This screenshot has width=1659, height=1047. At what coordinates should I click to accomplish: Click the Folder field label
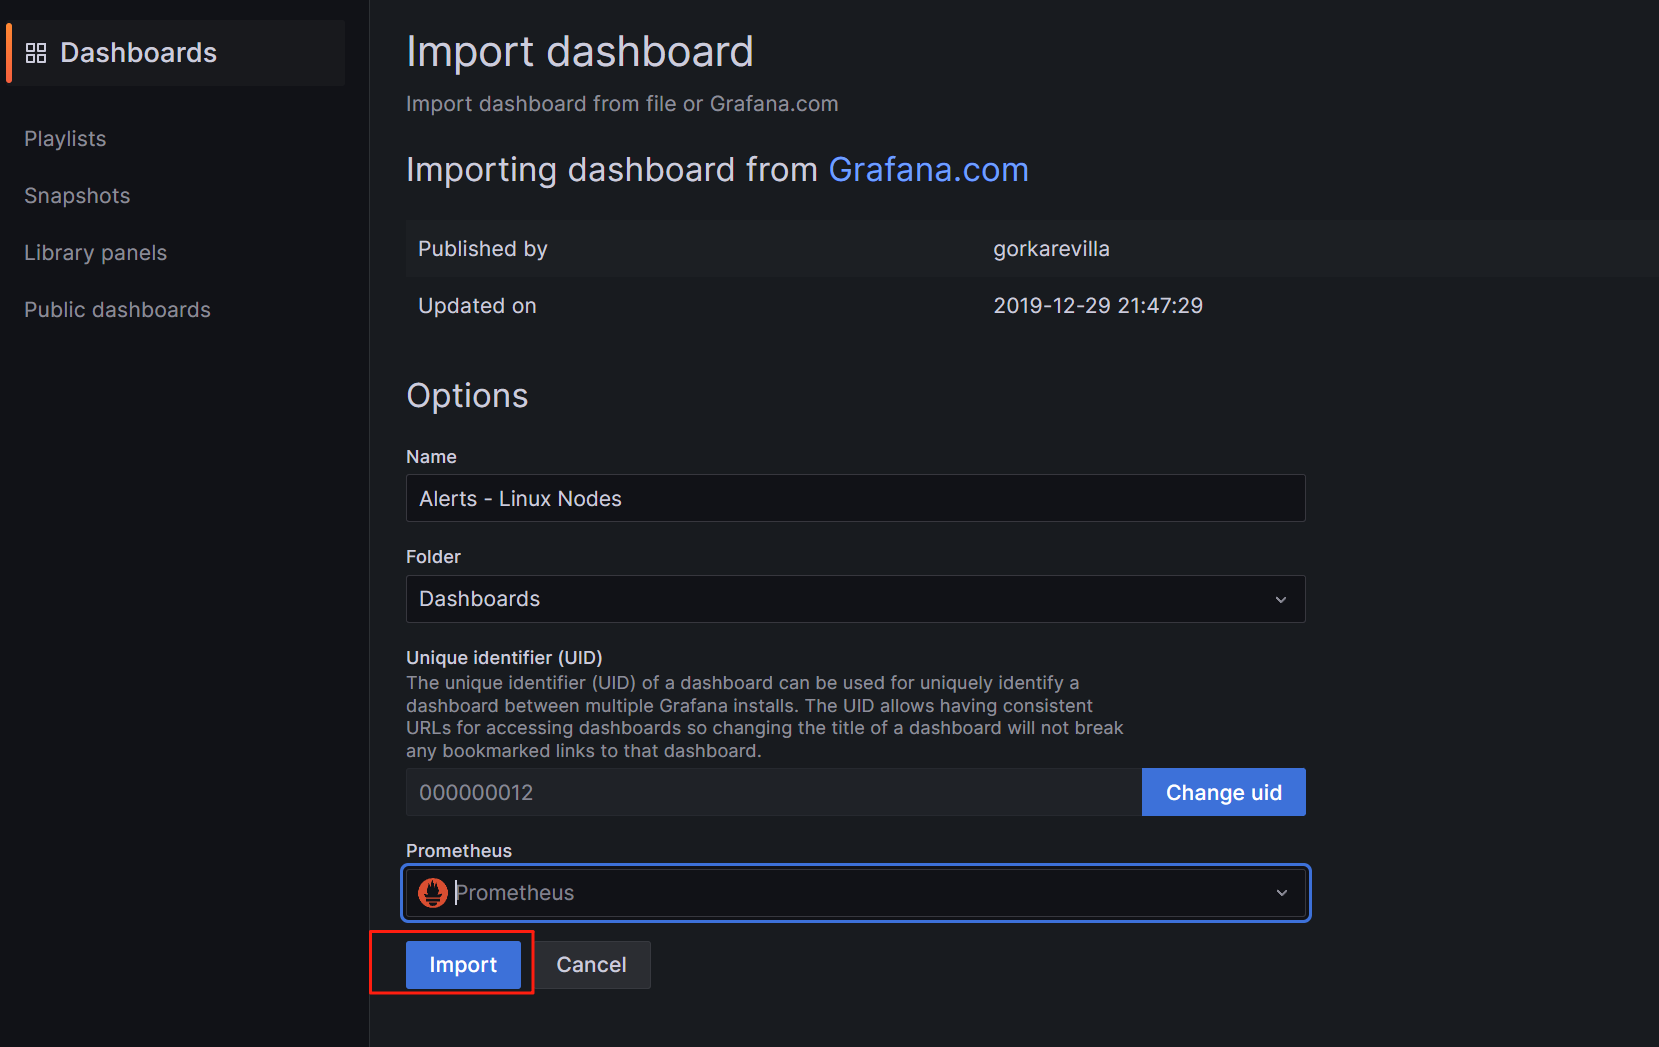coord(433,556)
